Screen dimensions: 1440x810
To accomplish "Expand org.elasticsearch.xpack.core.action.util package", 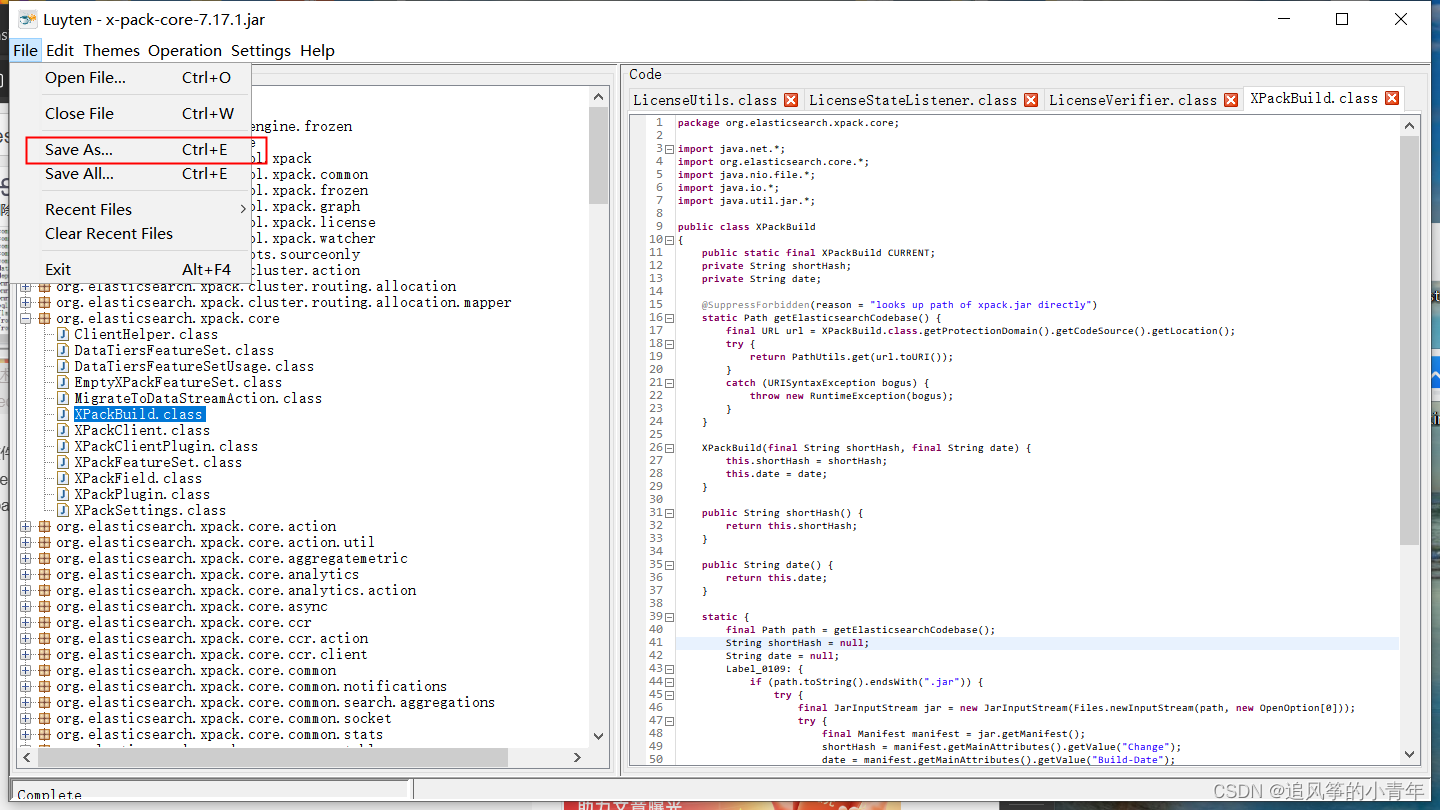I will point(26,543).
